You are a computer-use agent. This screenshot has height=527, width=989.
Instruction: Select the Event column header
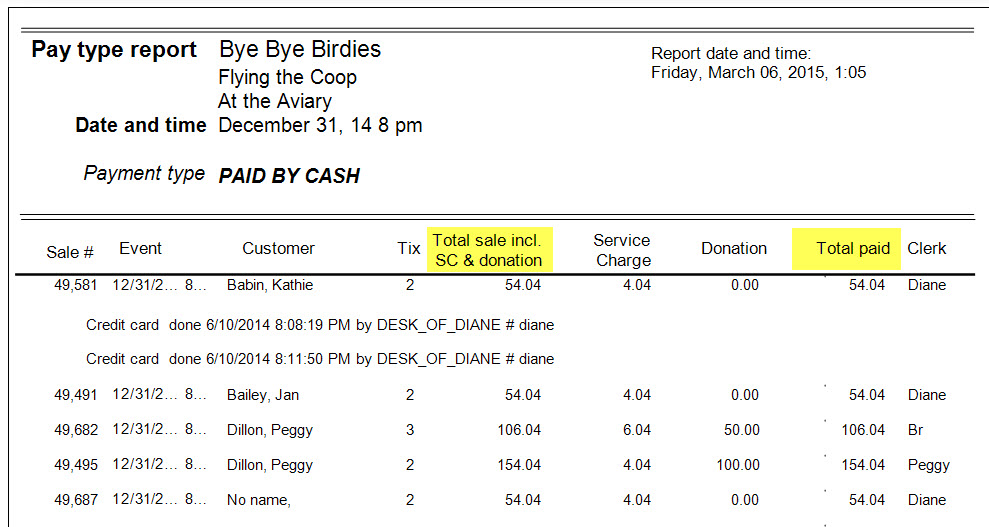tap(140, 248)
